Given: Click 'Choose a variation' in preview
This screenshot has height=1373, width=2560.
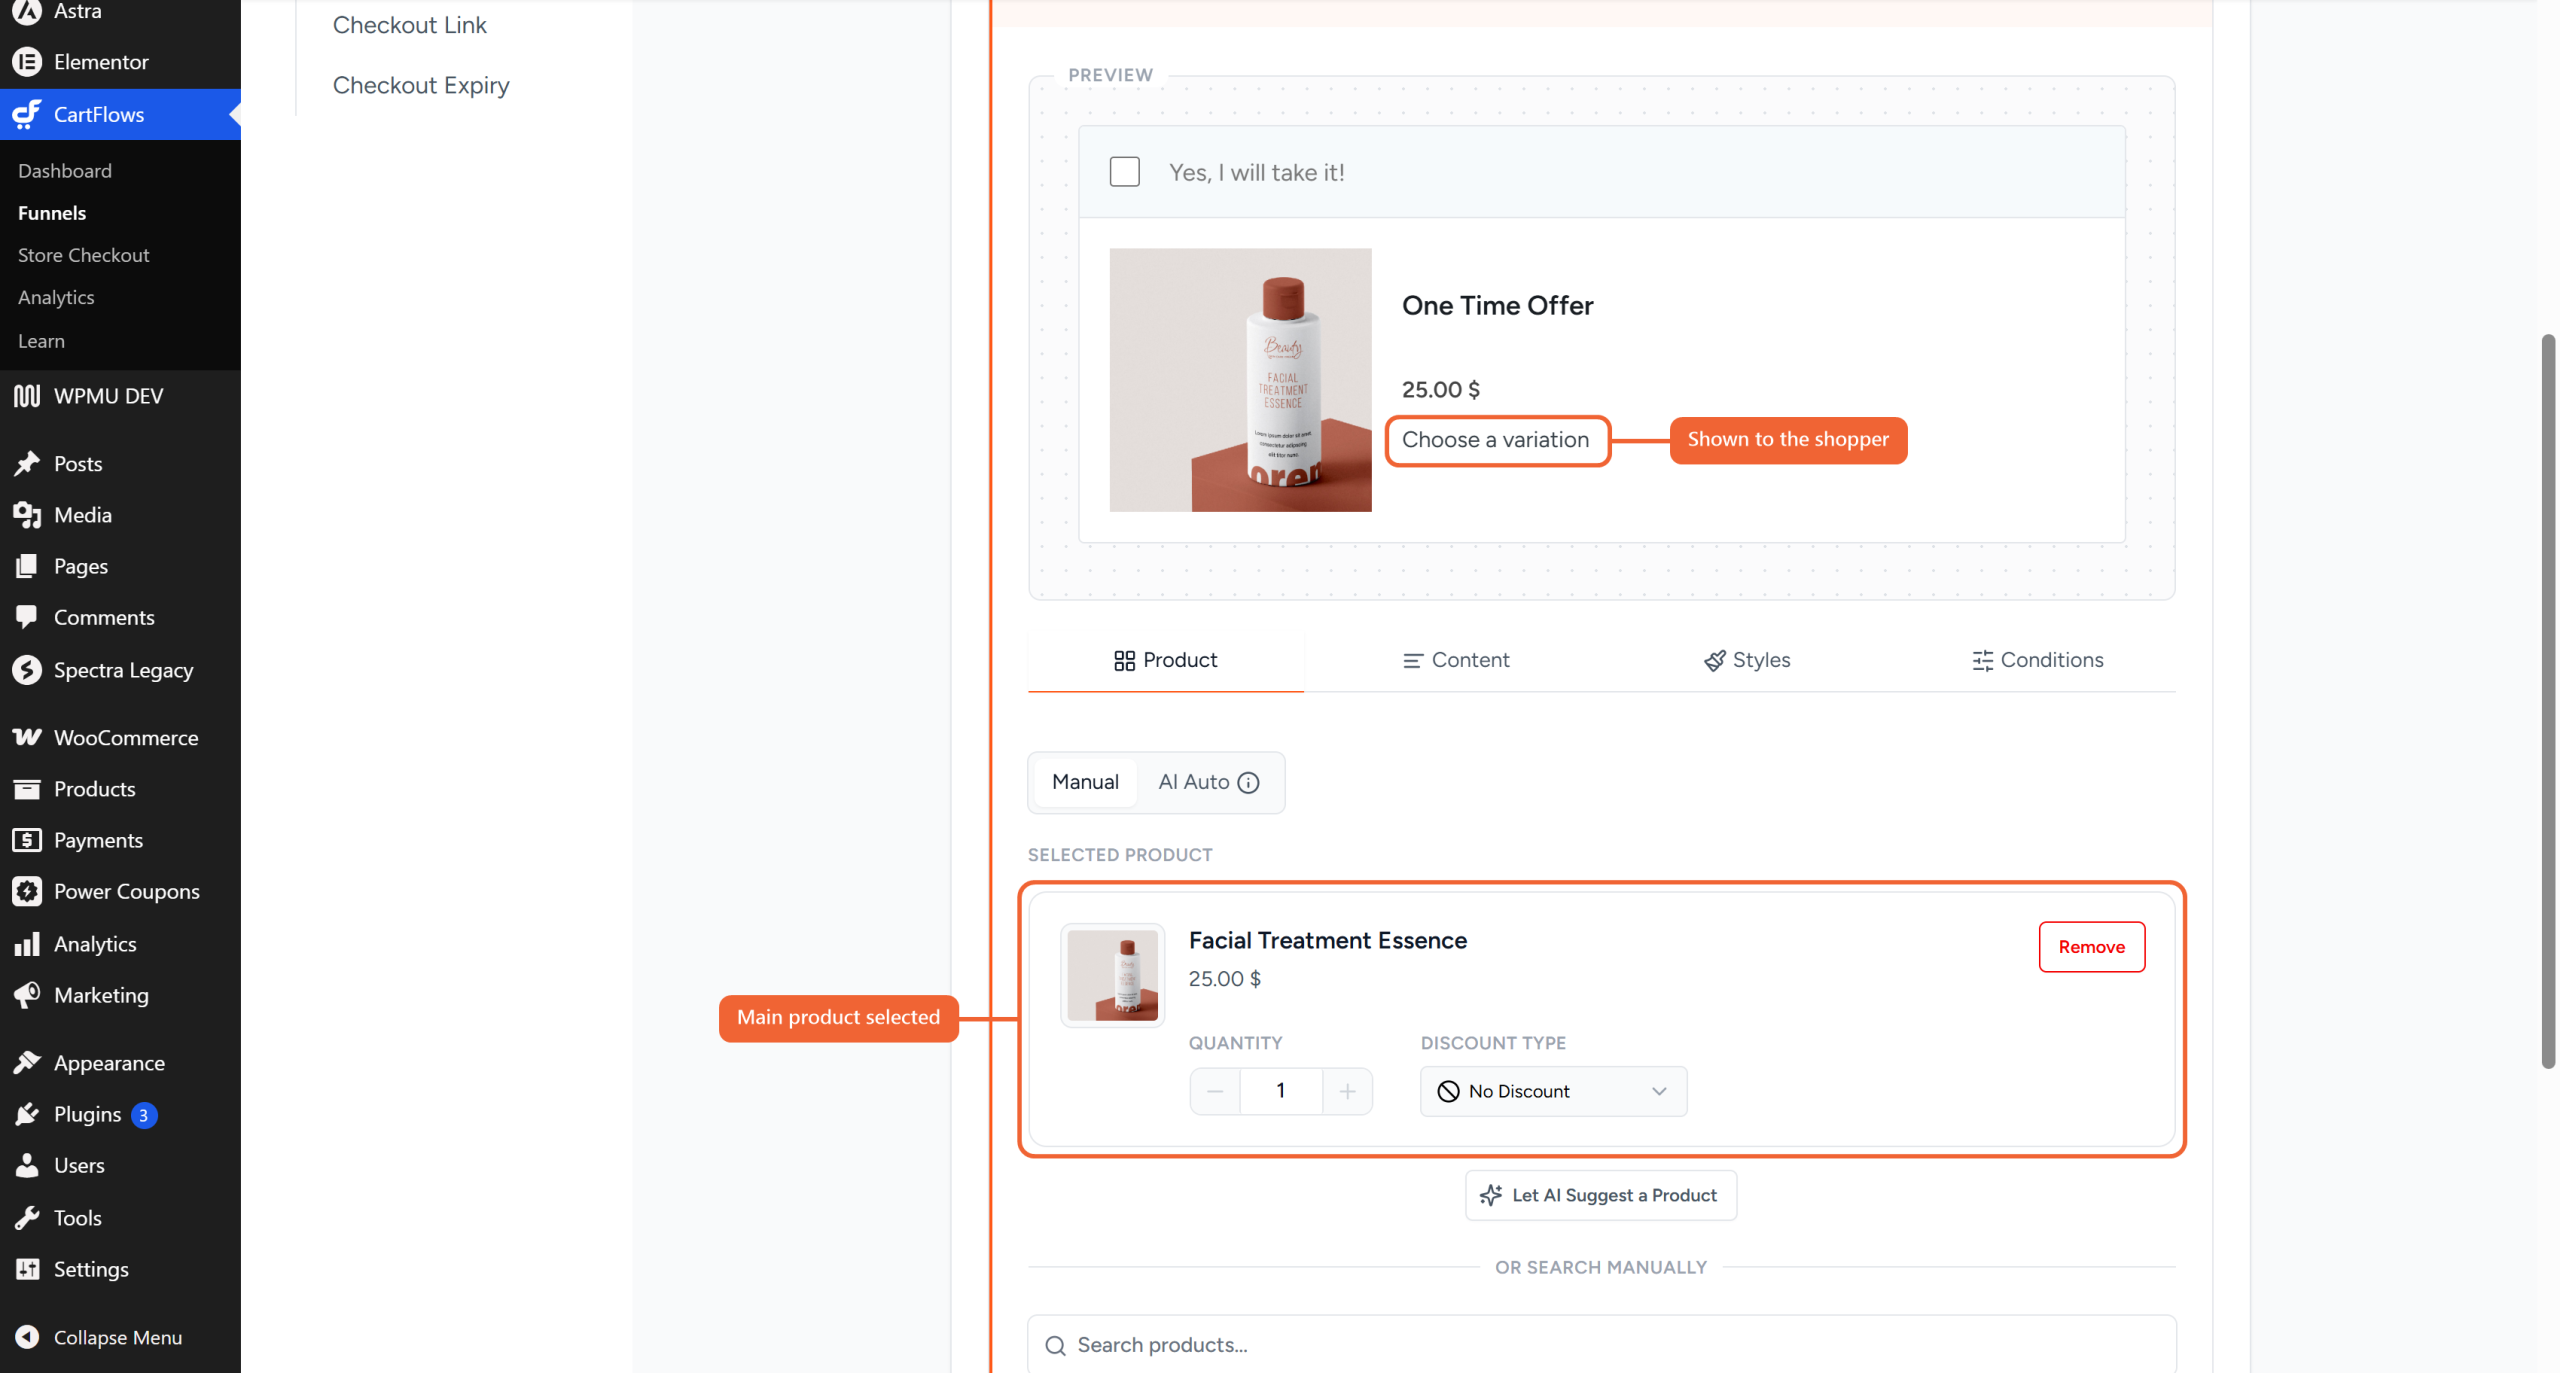Looking at the screenshot, I should [x=1496, y=440].
